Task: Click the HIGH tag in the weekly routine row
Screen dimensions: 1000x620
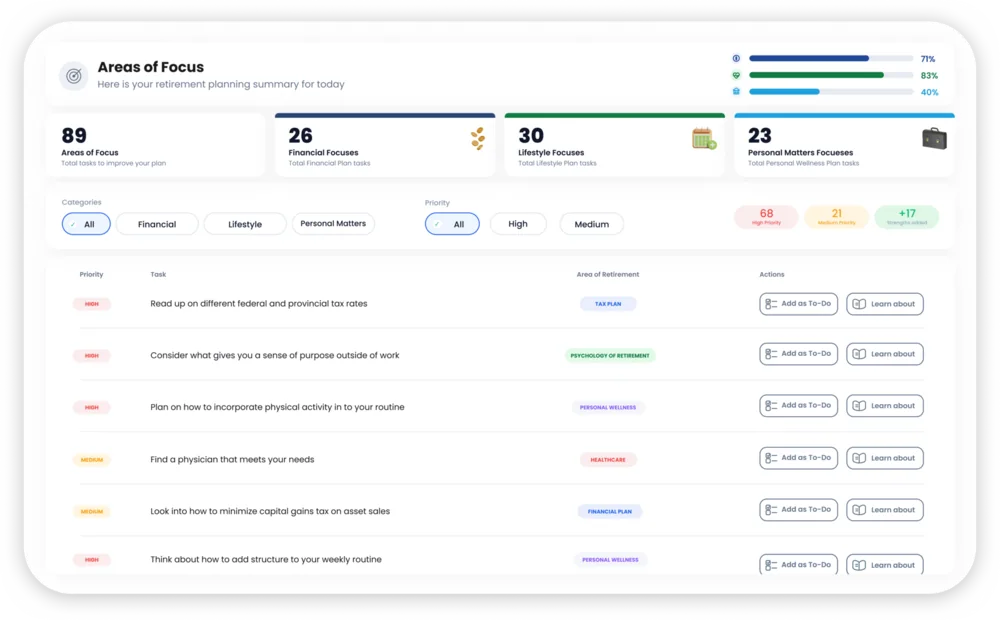Action: 92,559
